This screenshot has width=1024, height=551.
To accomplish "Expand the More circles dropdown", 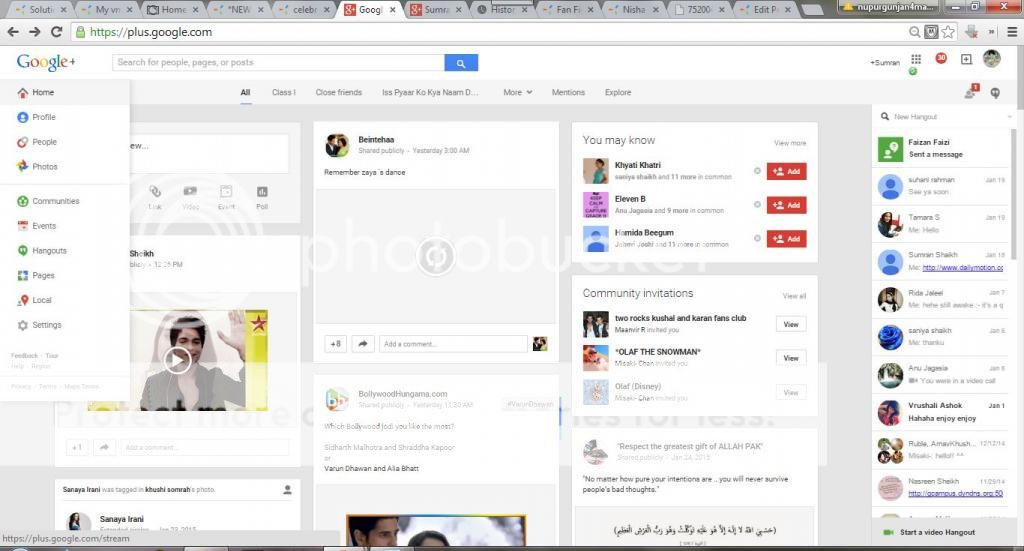I will click(x=517, y=93).
